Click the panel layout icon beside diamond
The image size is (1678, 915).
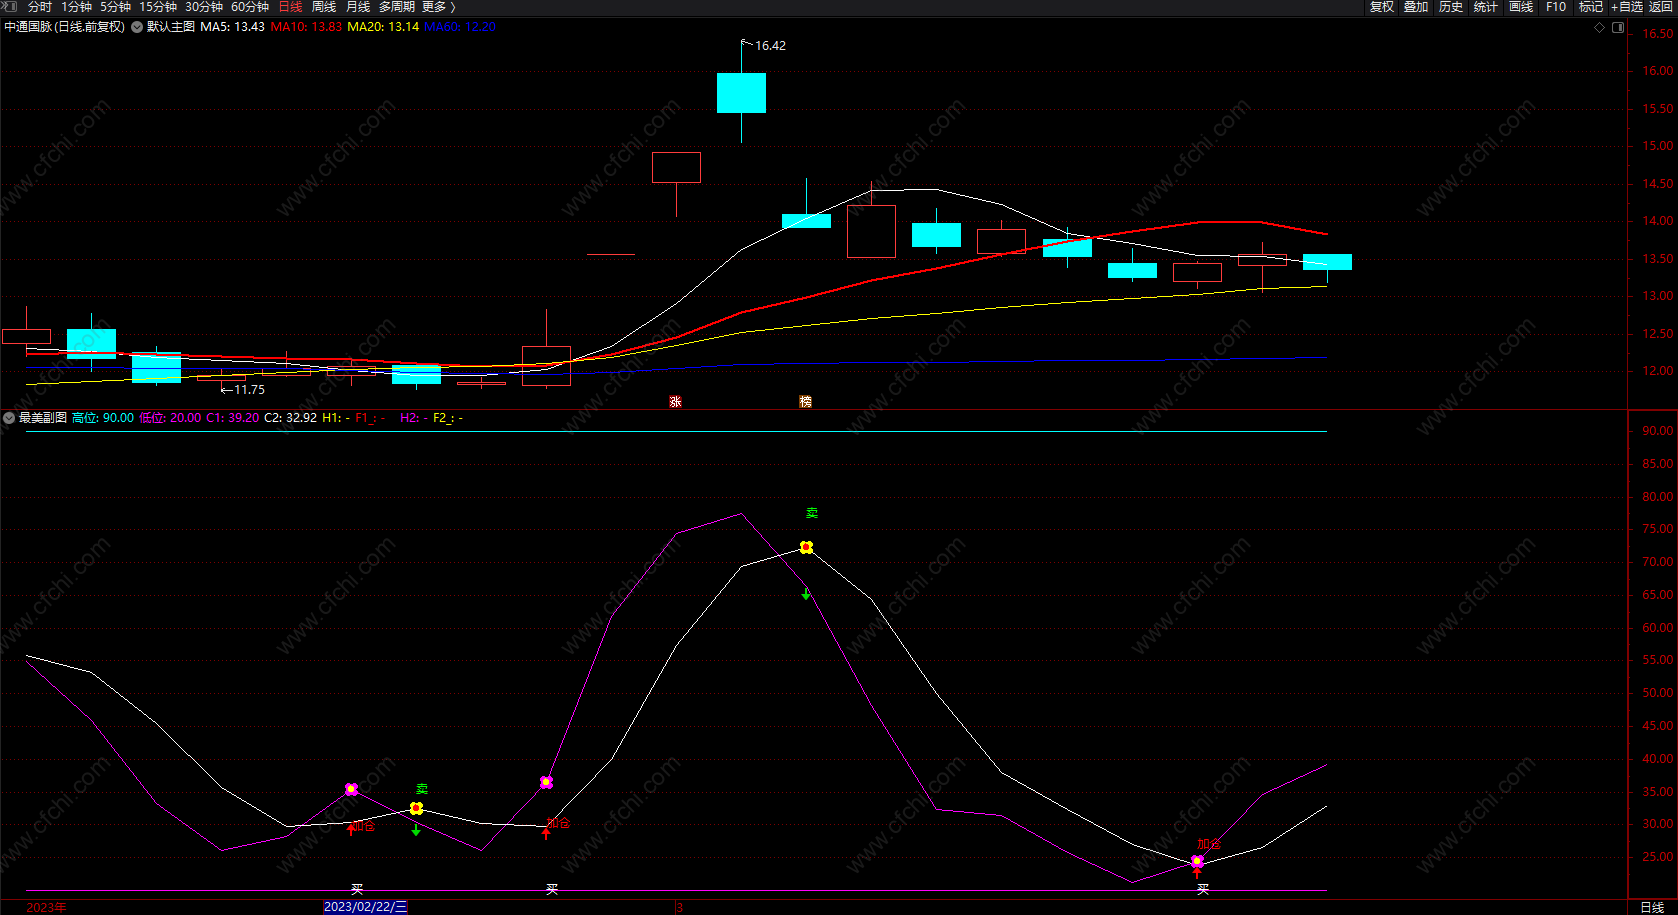coord(1618,27)
